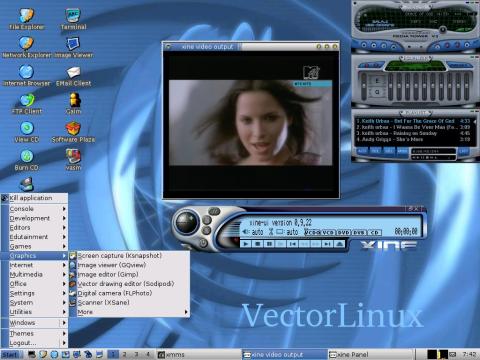The width and height of the screenshot is (480, 360).
Task: Click the play button in the xine panel
Action: pyautogui.click(x=246, y=244)
